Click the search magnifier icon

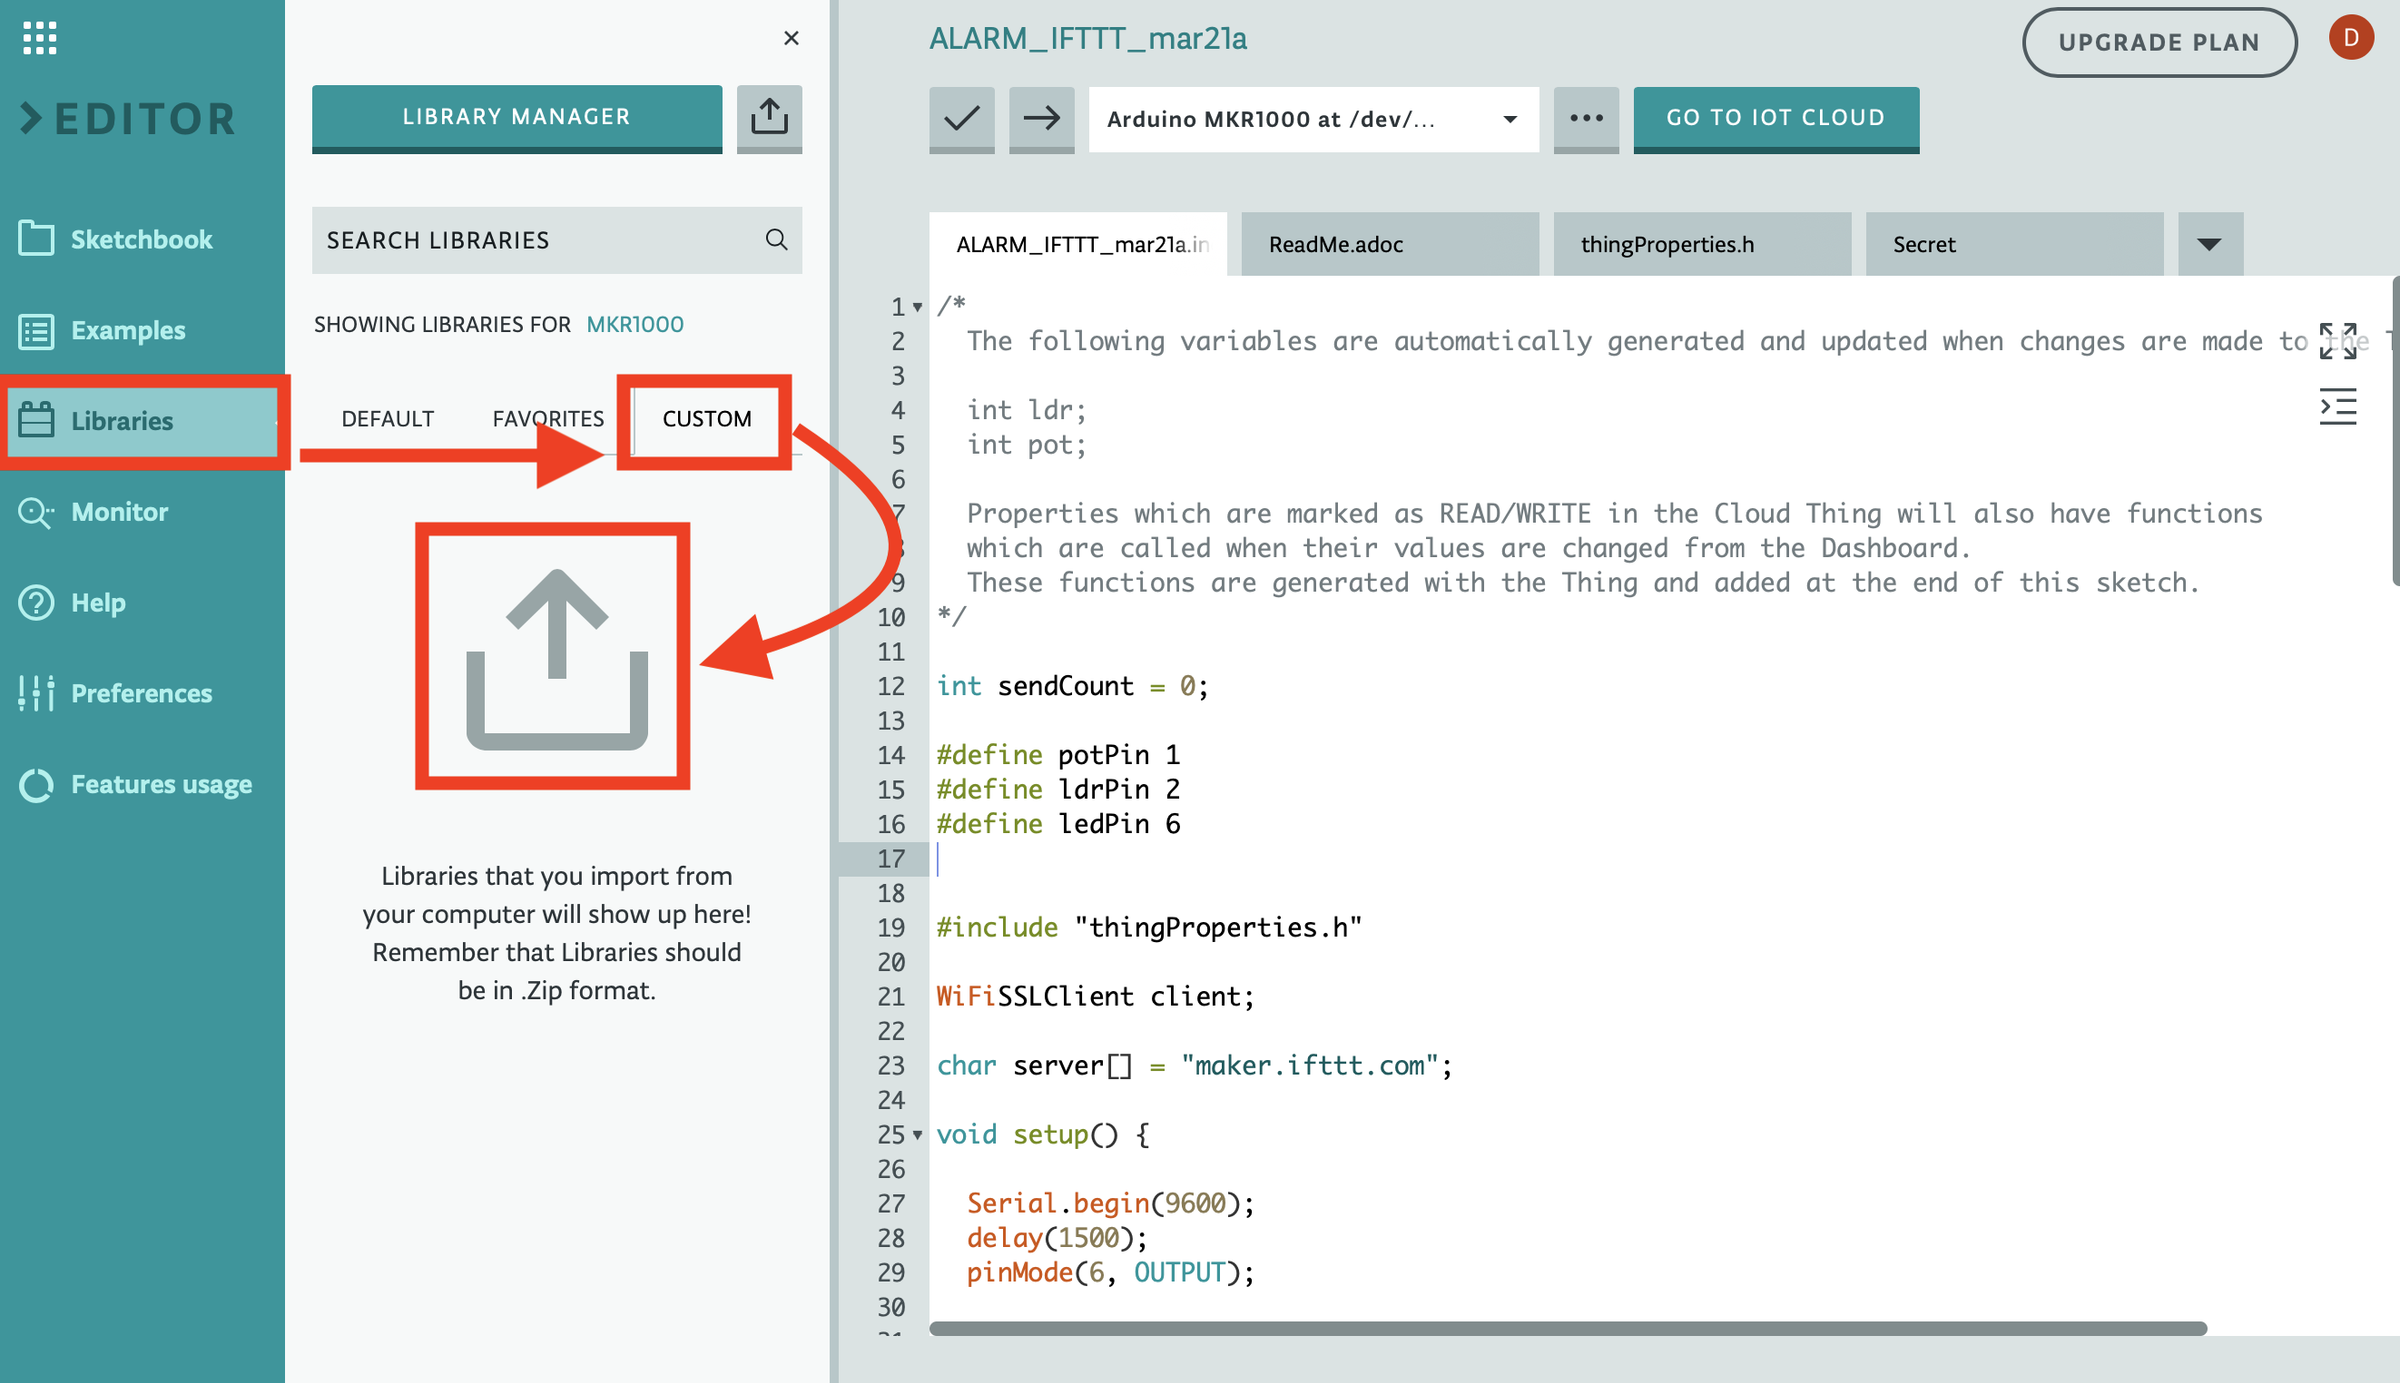[776, 240]
